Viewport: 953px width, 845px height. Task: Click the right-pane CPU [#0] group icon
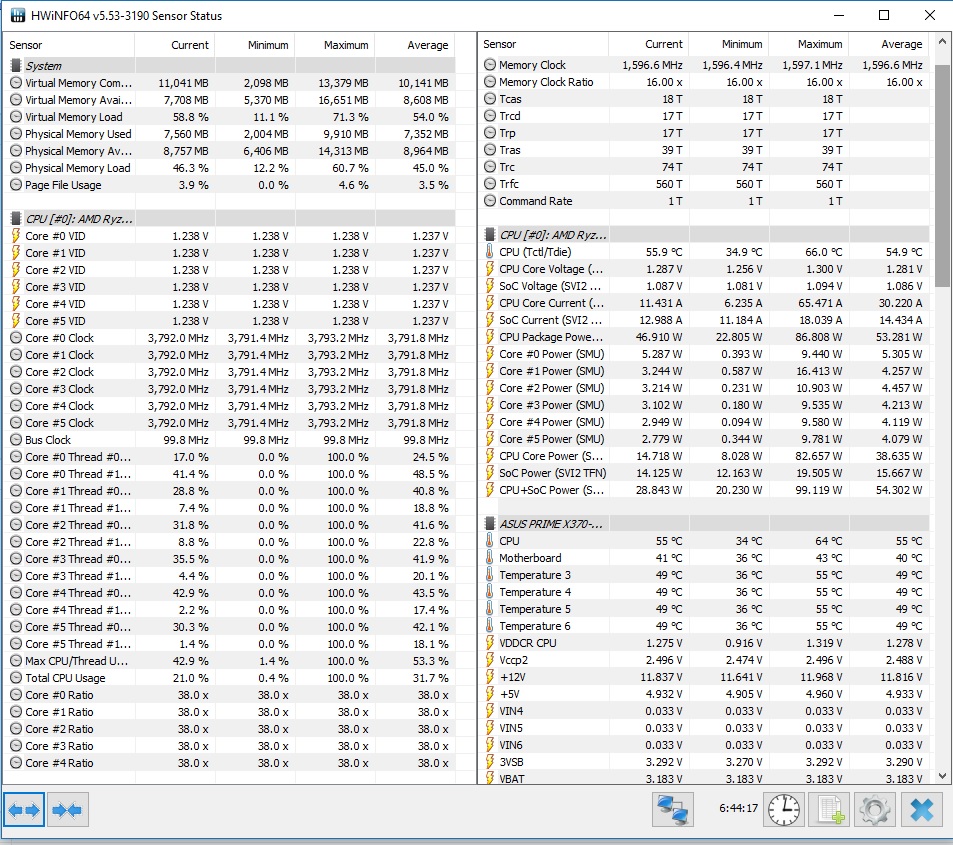pos(490,234)
